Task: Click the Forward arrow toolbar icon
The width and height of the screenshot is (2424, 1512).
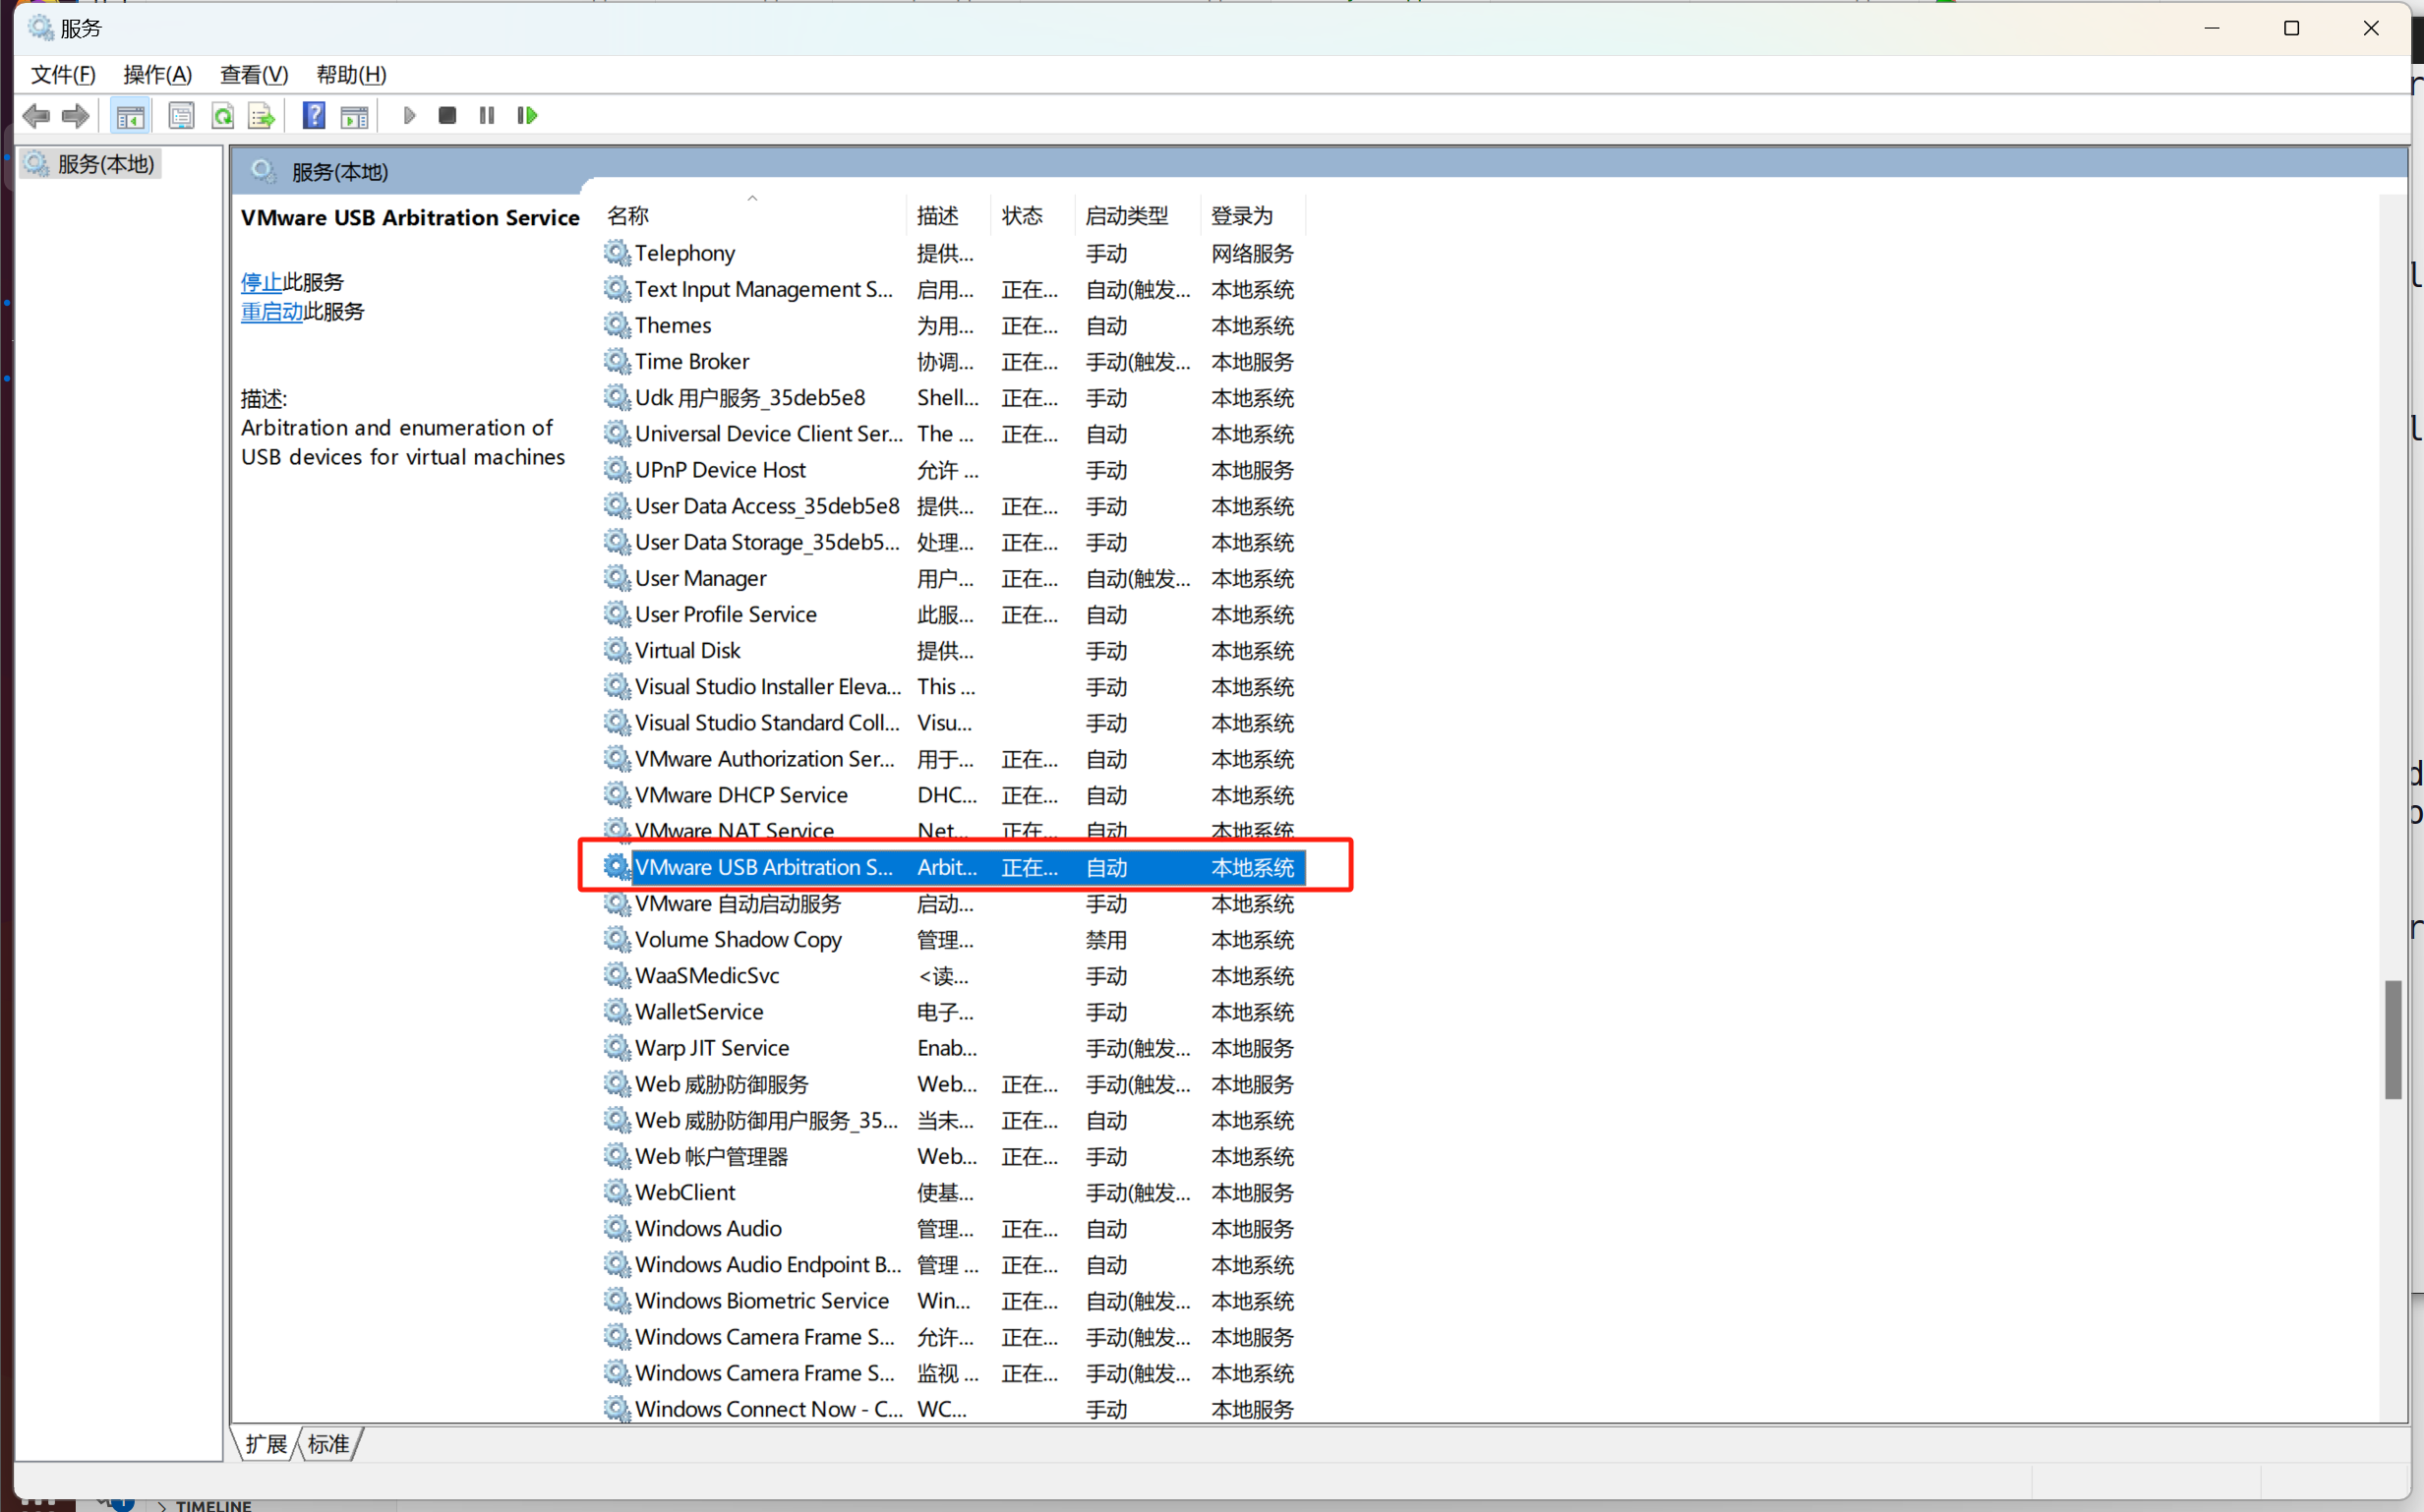Action: [75, 116]
